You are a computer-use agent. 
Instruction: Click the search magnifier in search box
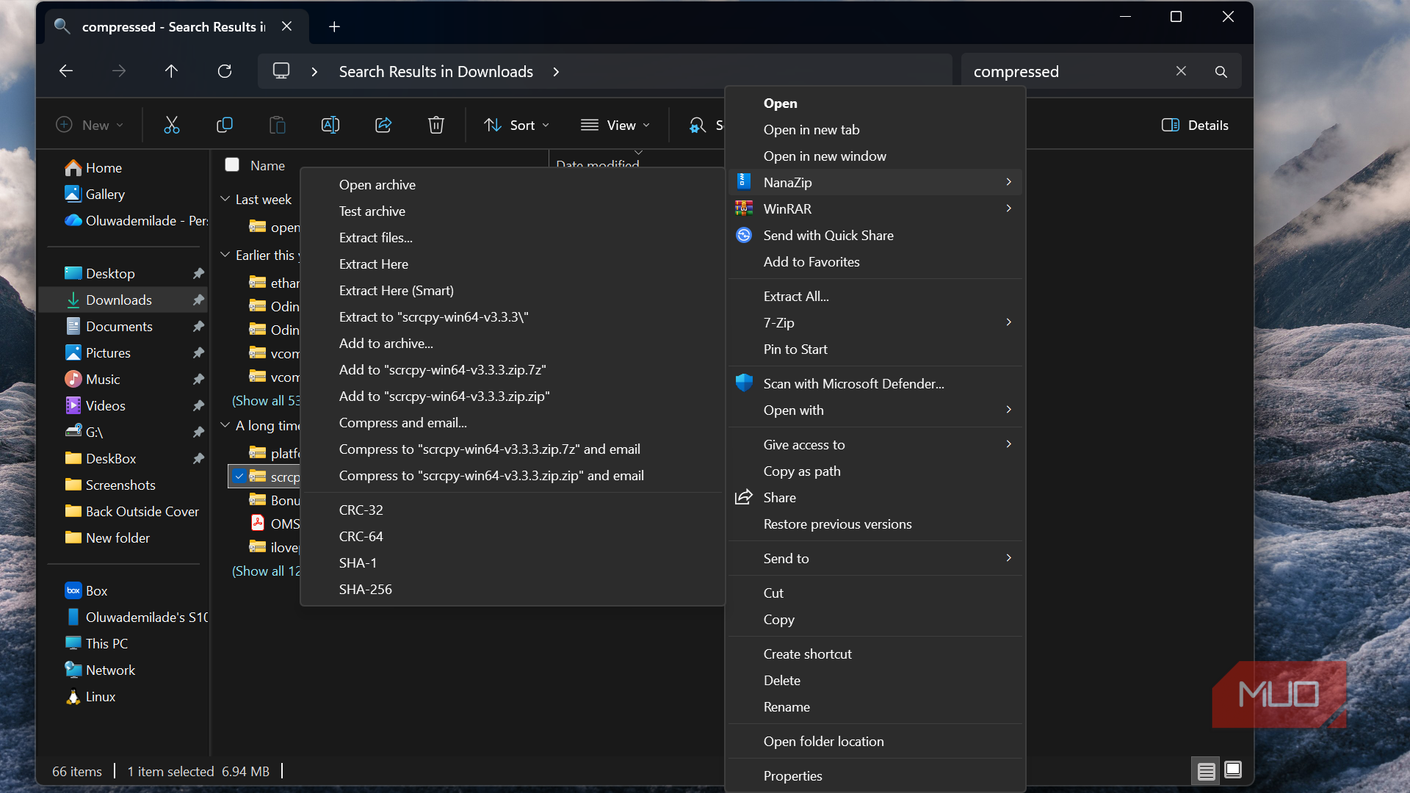1221,72
